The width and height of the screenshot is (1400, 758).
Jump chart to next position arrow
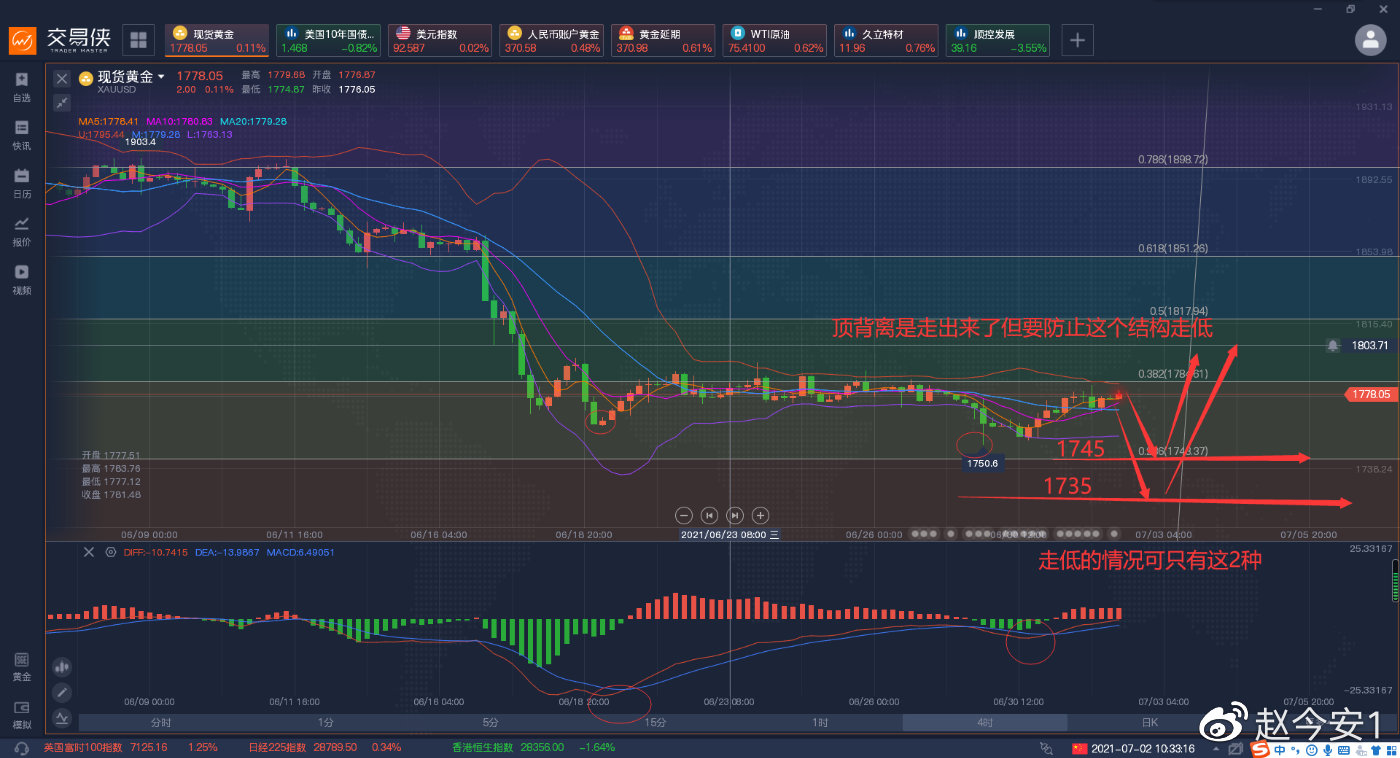(735, 515)
